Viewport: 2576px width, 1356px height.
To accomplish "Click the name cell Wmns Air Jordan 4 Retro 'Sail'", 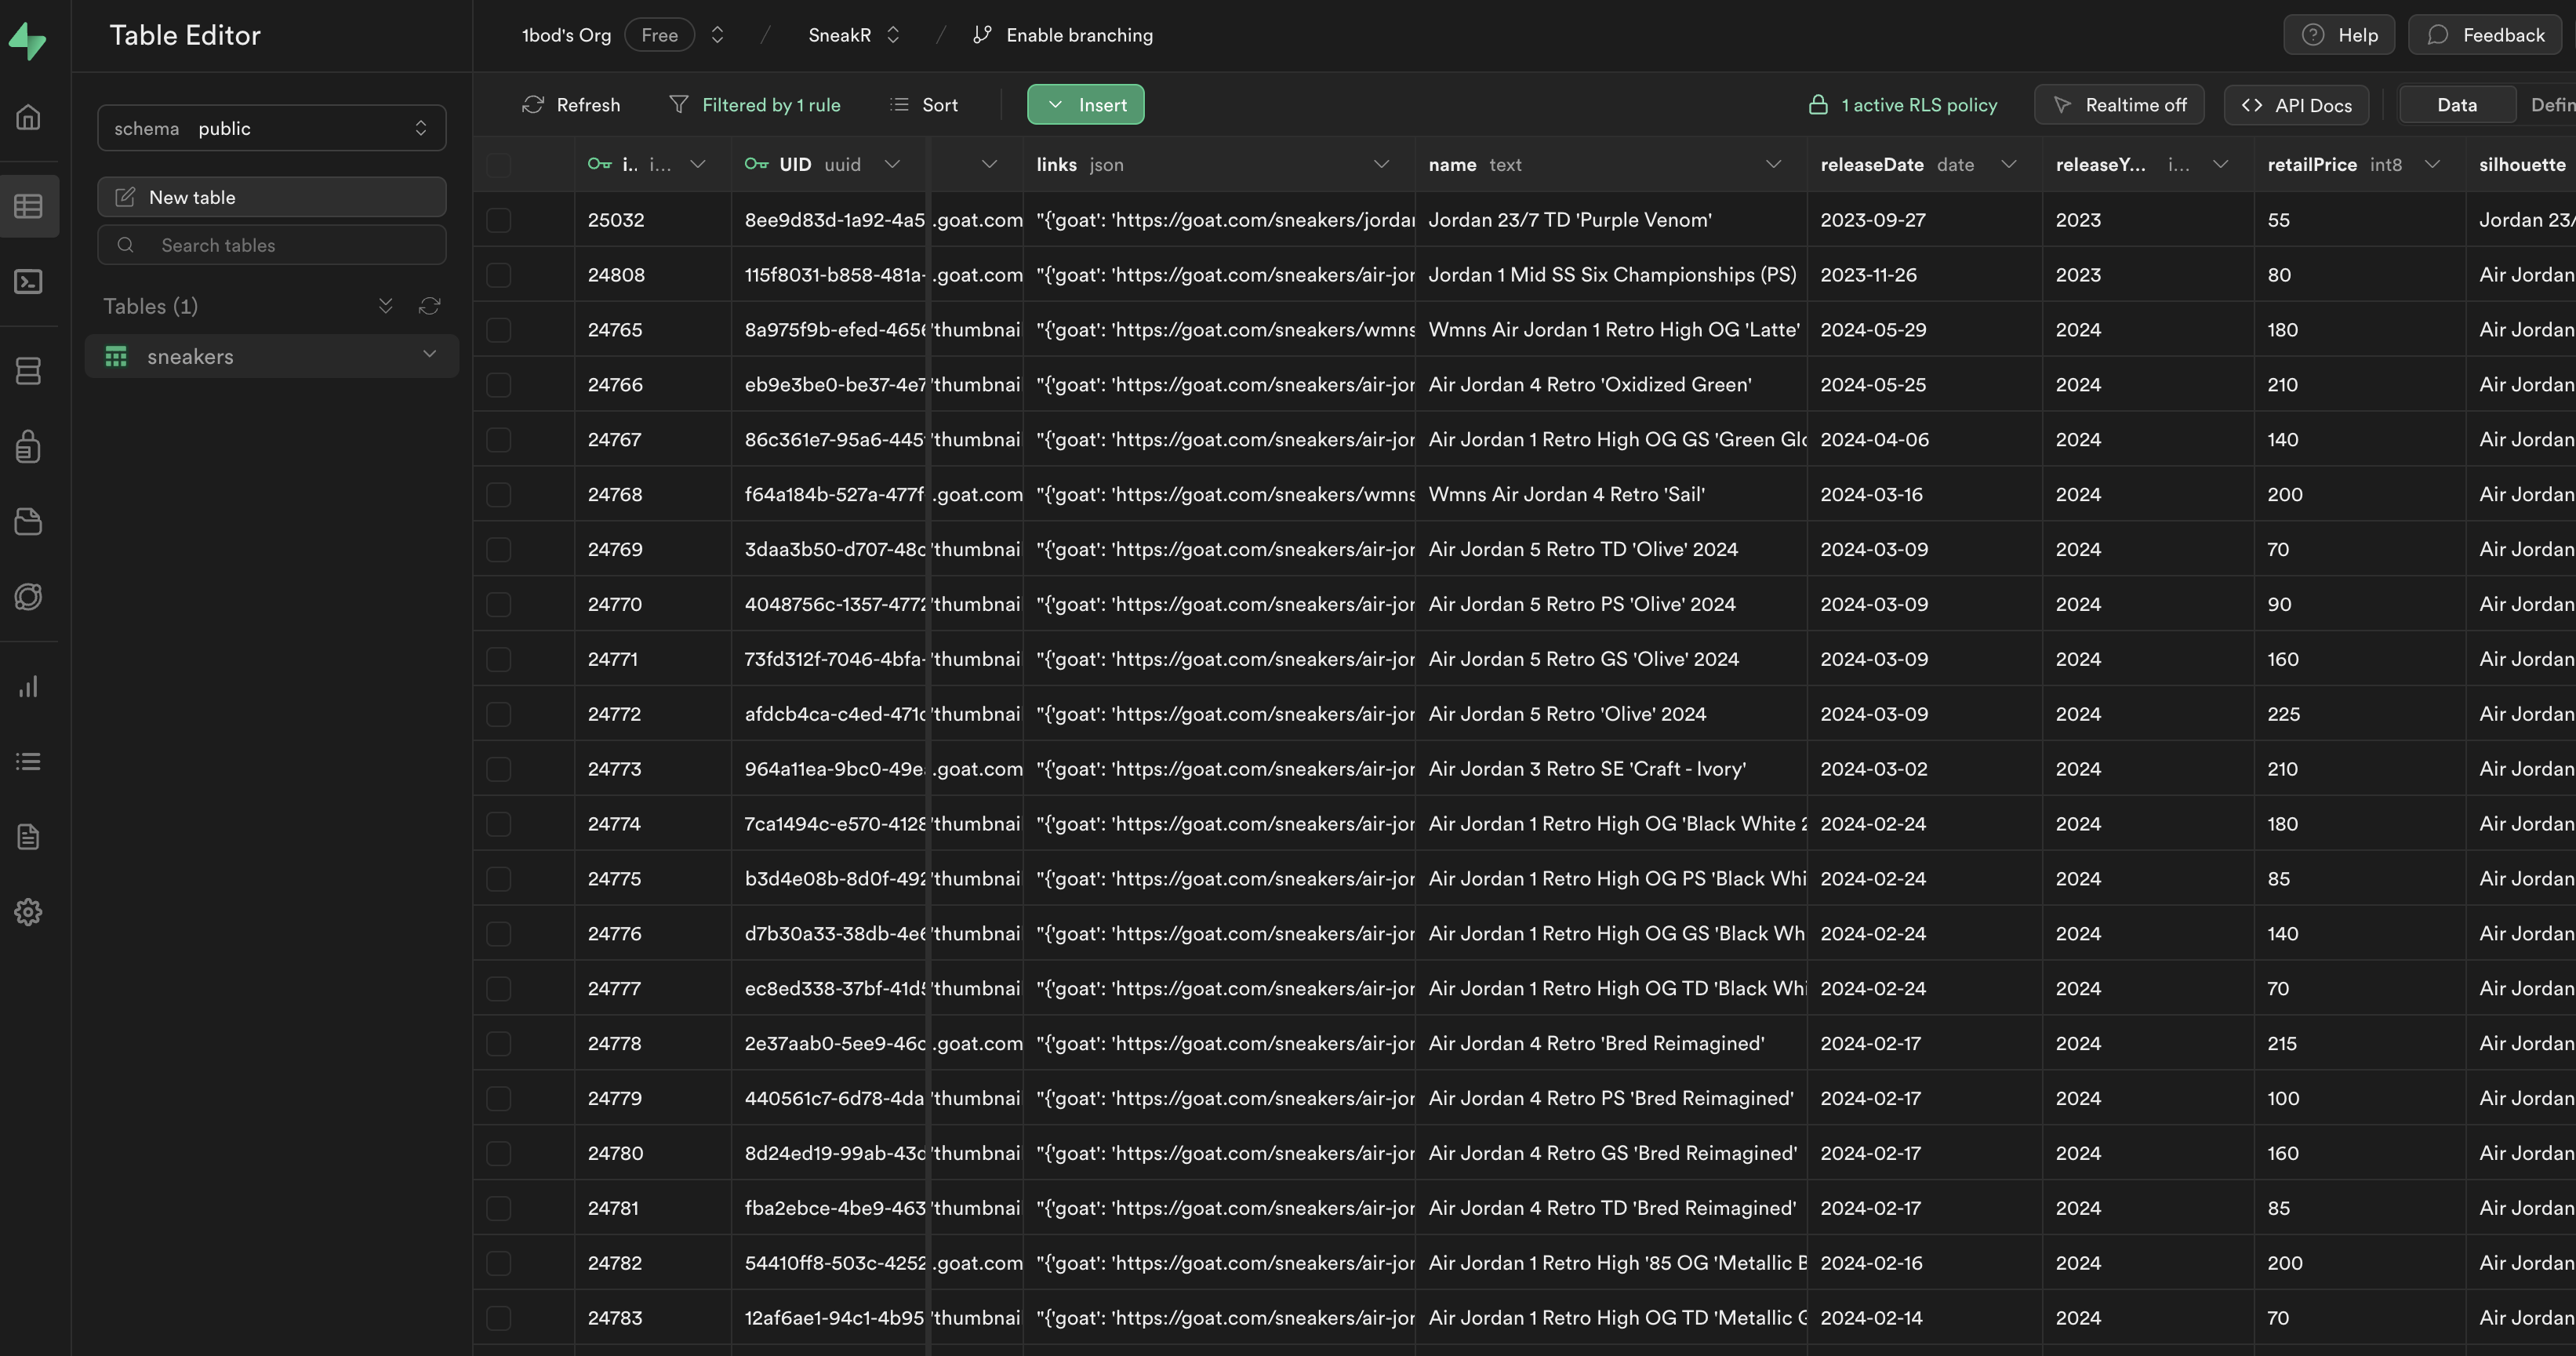I will tap(1610, 495).
